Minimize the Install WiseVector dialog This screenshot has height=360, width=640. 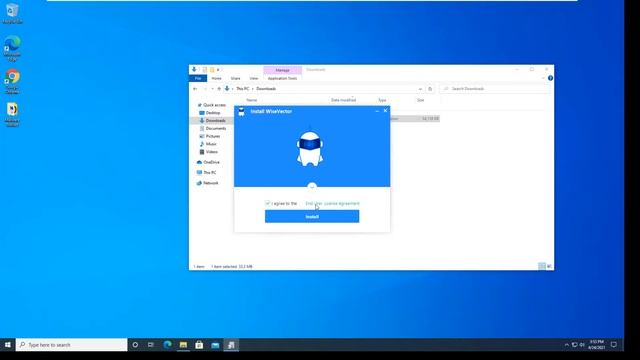377,111
